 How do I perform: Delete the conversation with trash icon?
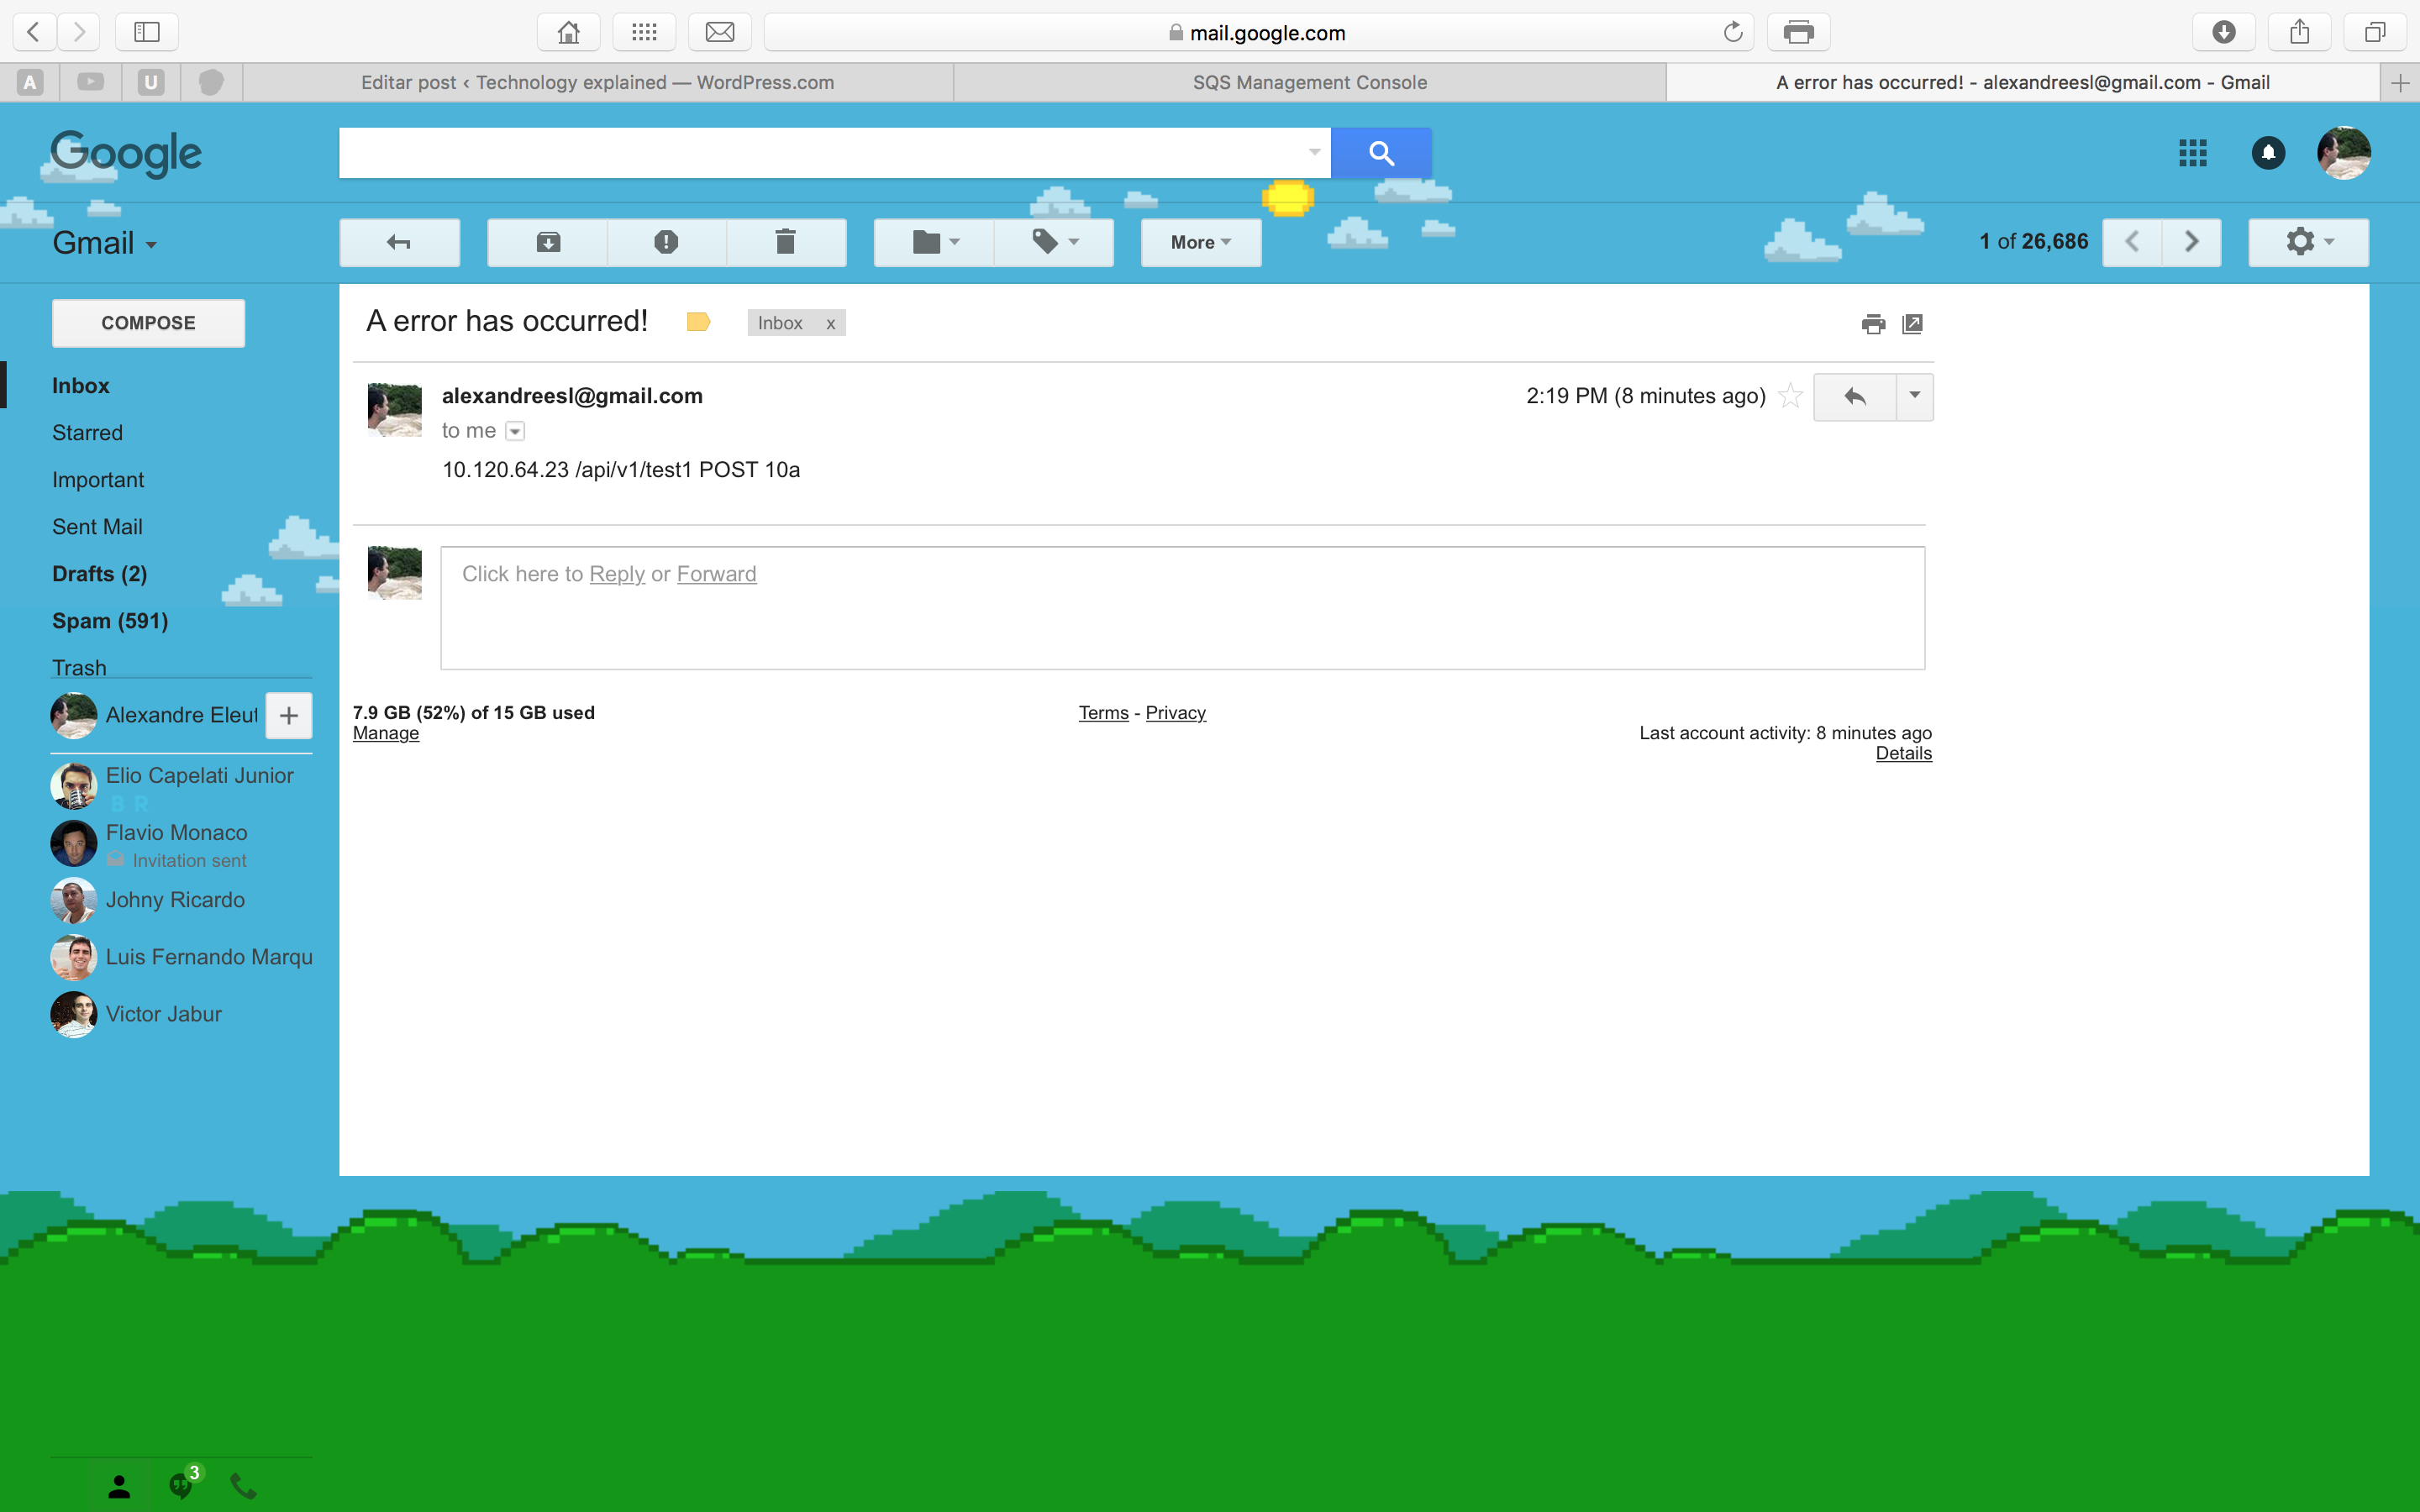[x=786, y=242]
